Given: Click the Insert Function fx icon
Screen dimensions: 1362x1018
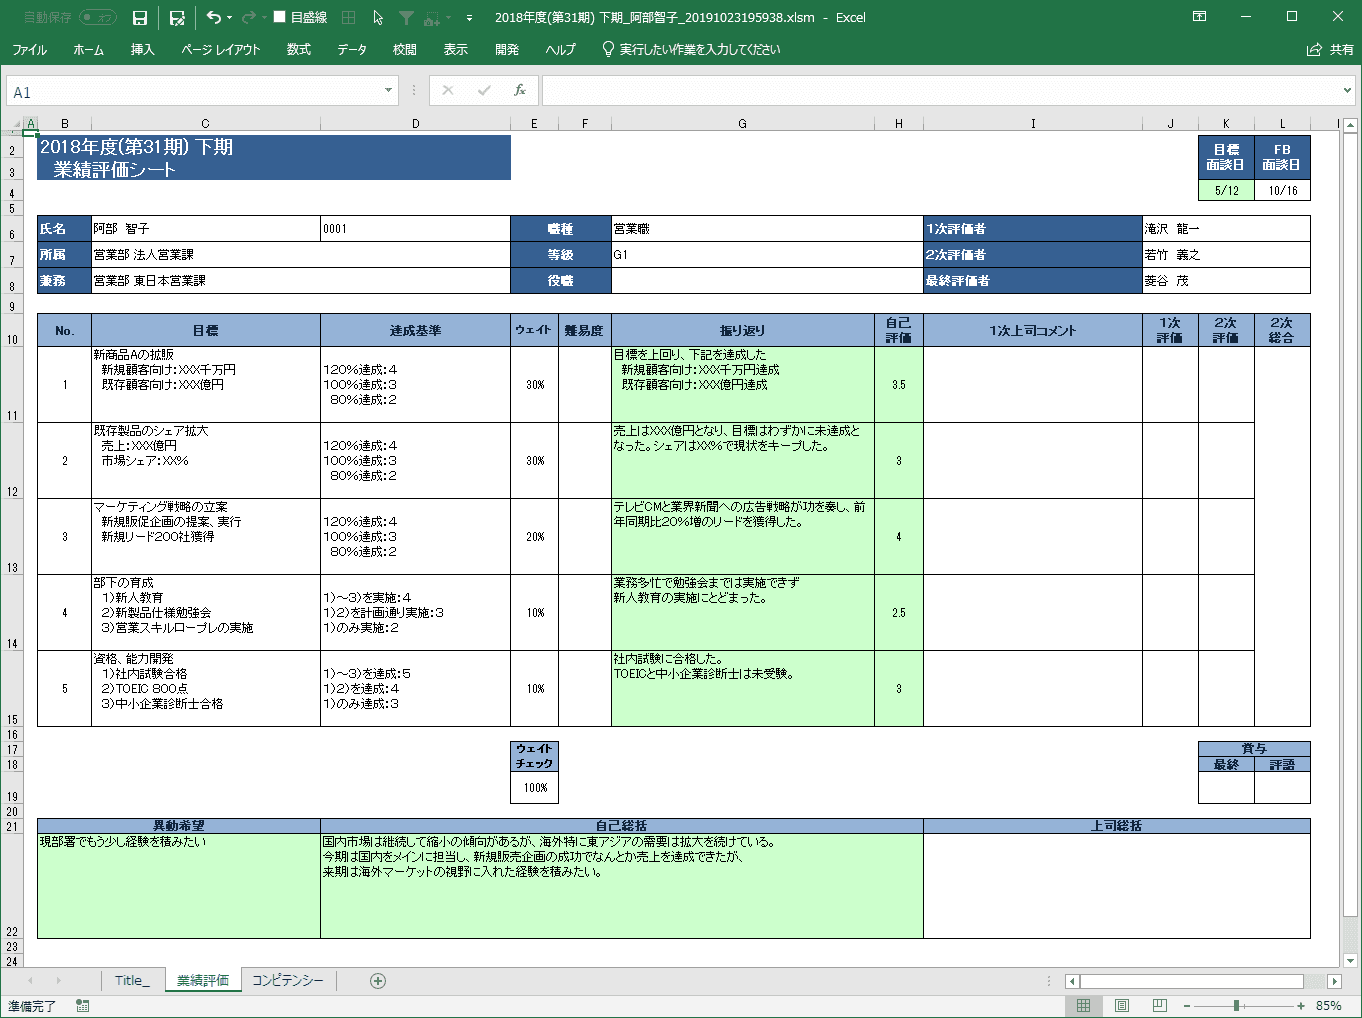Looking at the screenshot, I should 519,91.
